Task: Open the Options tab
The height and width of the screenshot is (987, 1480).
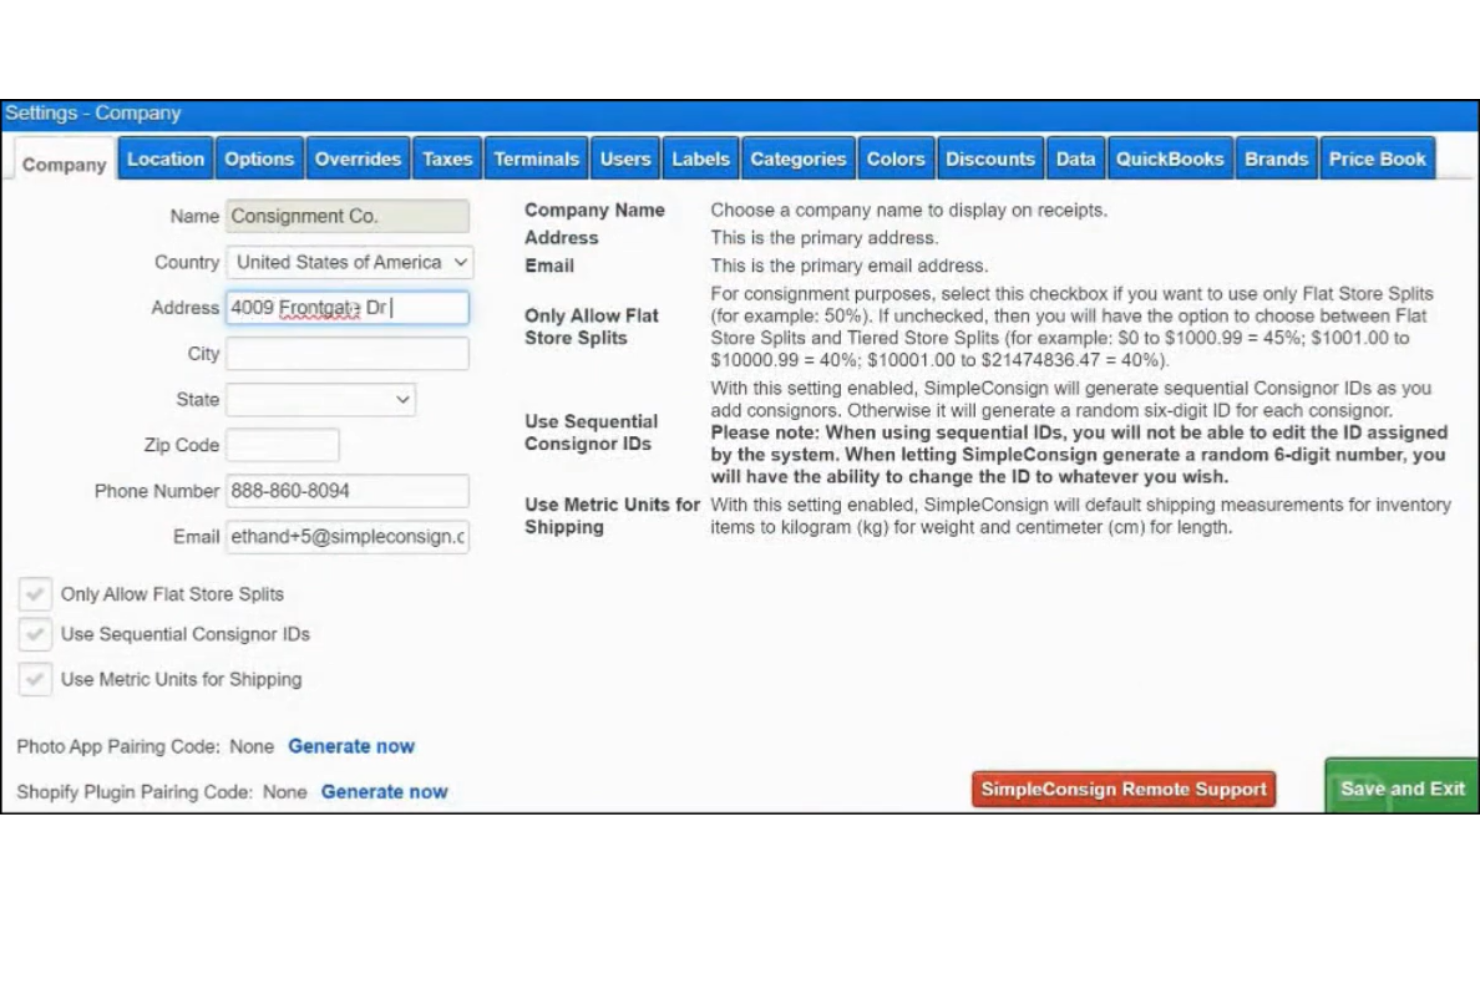Action: 259,158
